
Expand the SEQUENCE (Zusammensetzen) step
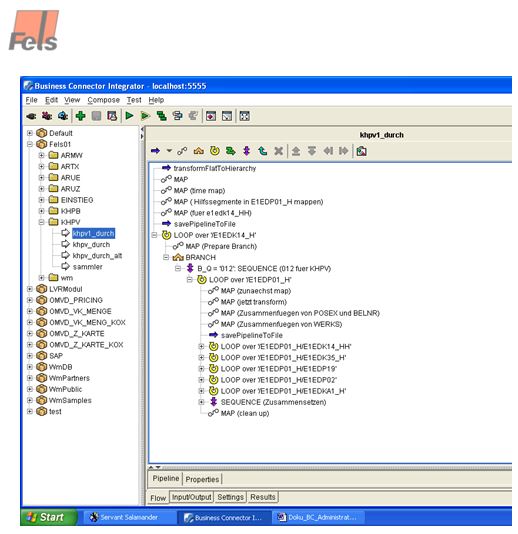[x=201, y=402]
